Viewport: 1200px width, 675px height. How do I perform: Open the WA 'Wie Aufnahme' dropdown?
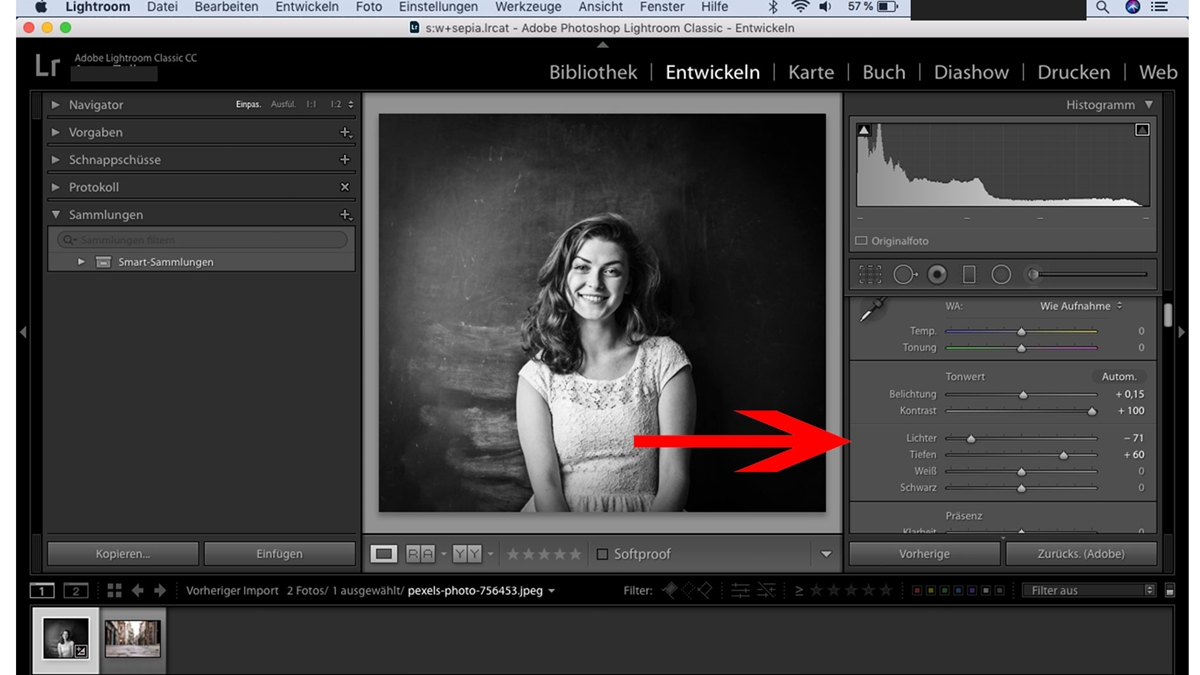[1081, 306]
